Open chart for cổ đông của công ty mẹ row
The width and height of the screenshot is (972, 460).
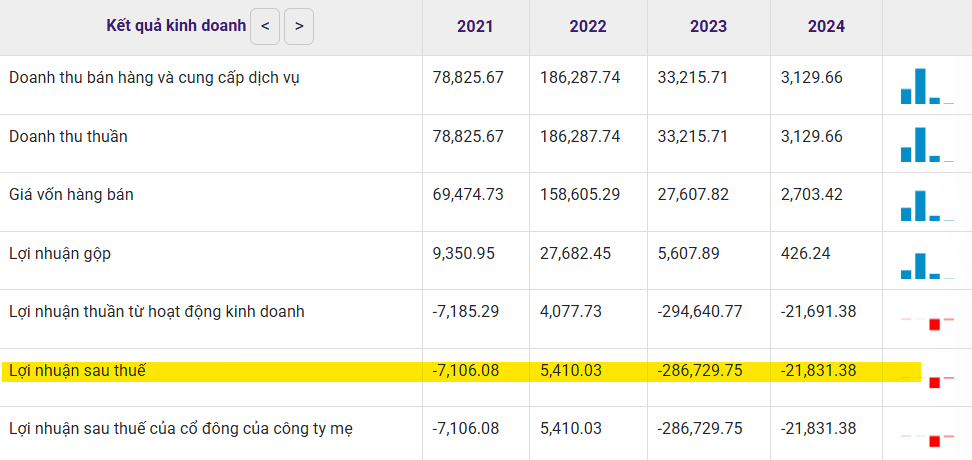tap(927, 440)
